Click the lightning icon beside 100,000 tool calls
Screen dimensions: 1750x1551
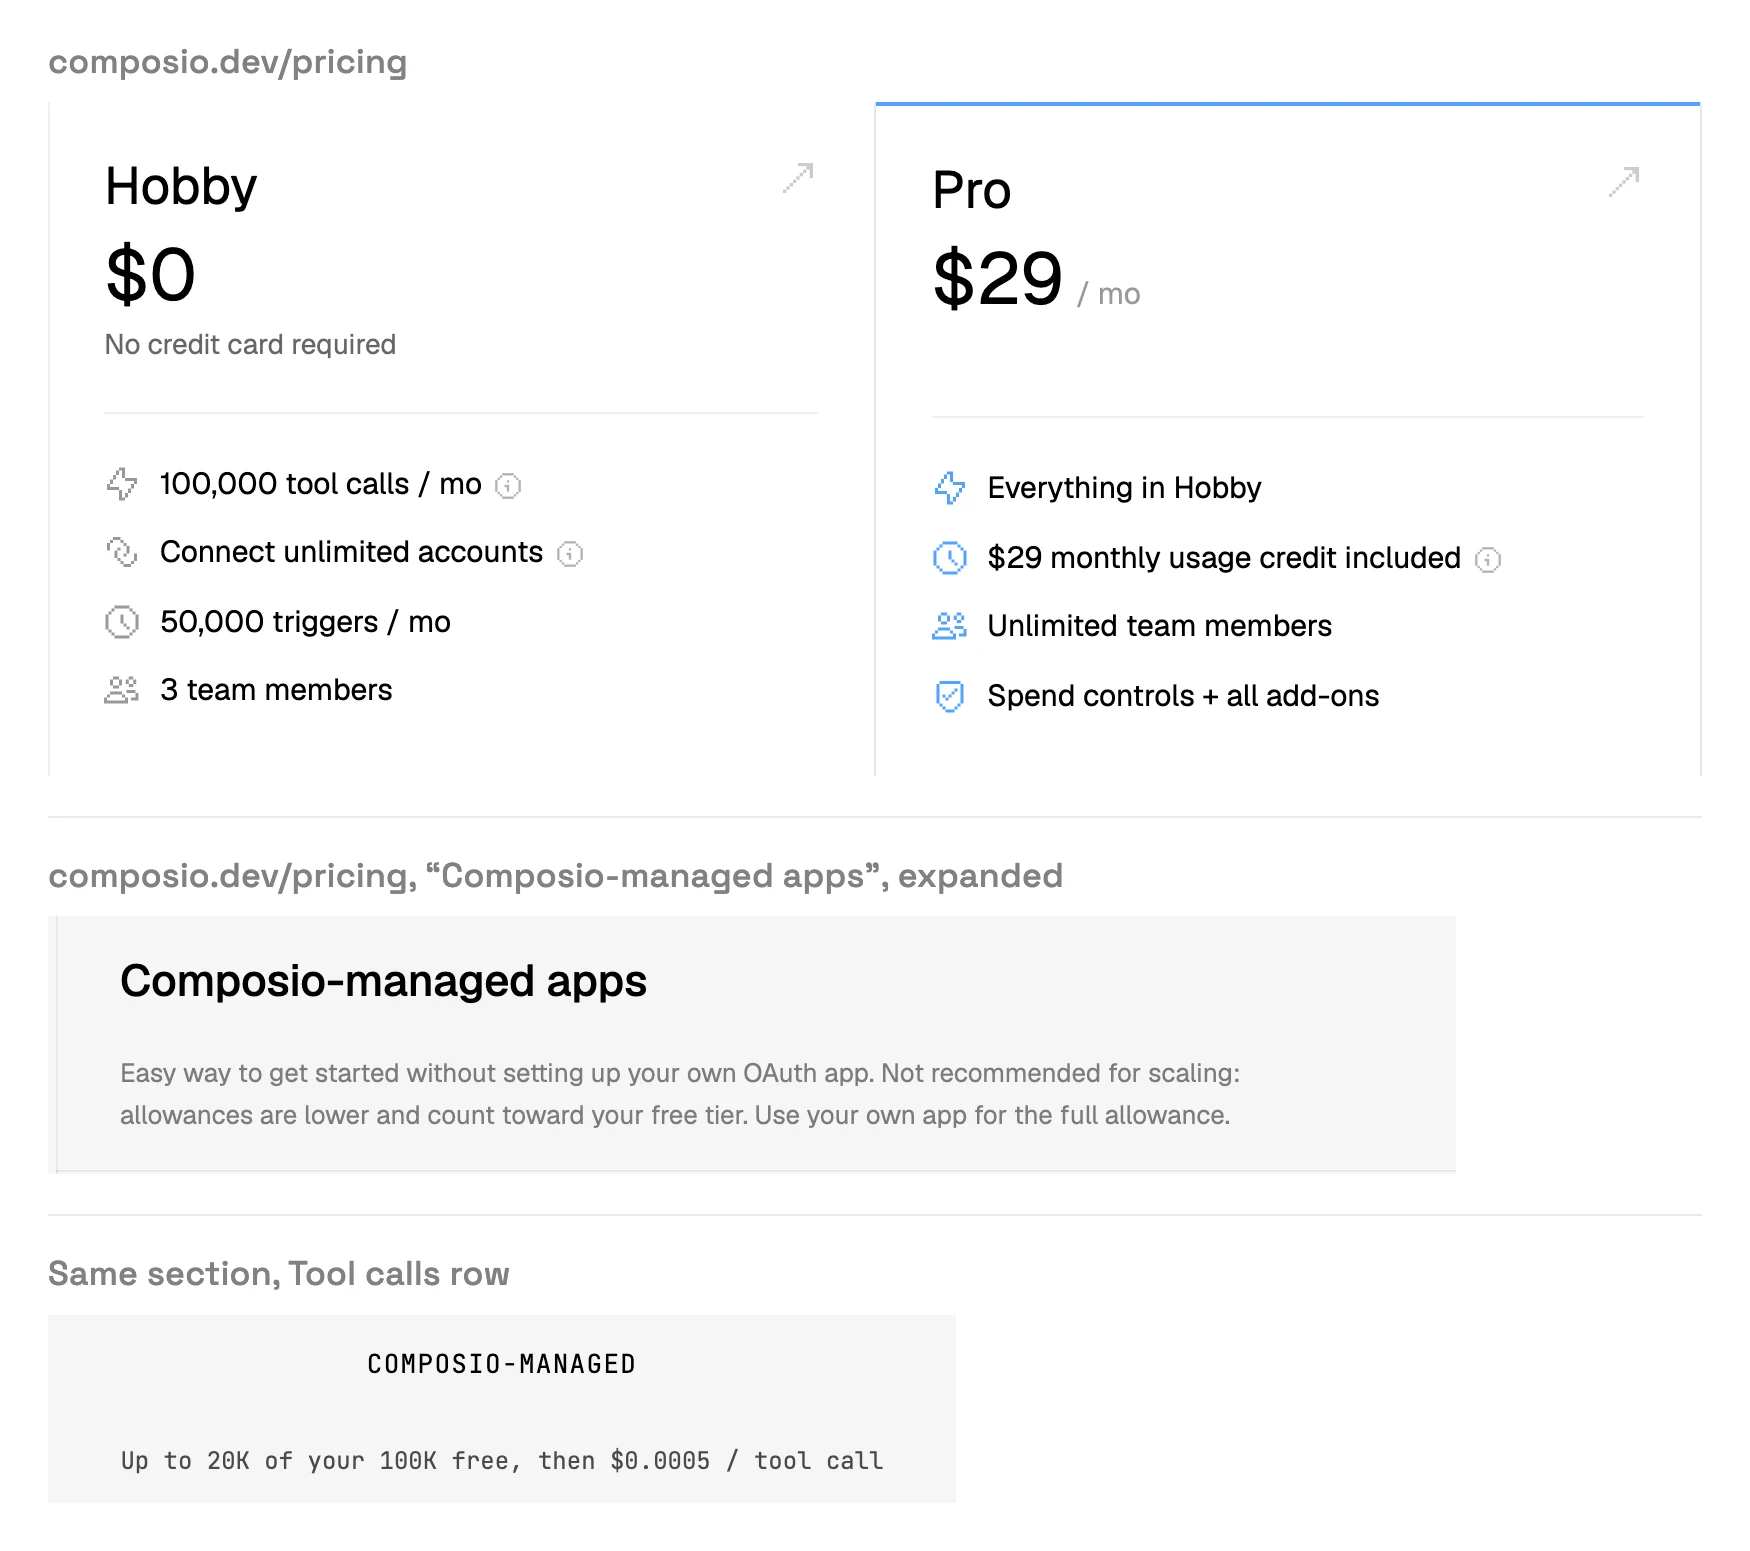(x=122, y=484)
